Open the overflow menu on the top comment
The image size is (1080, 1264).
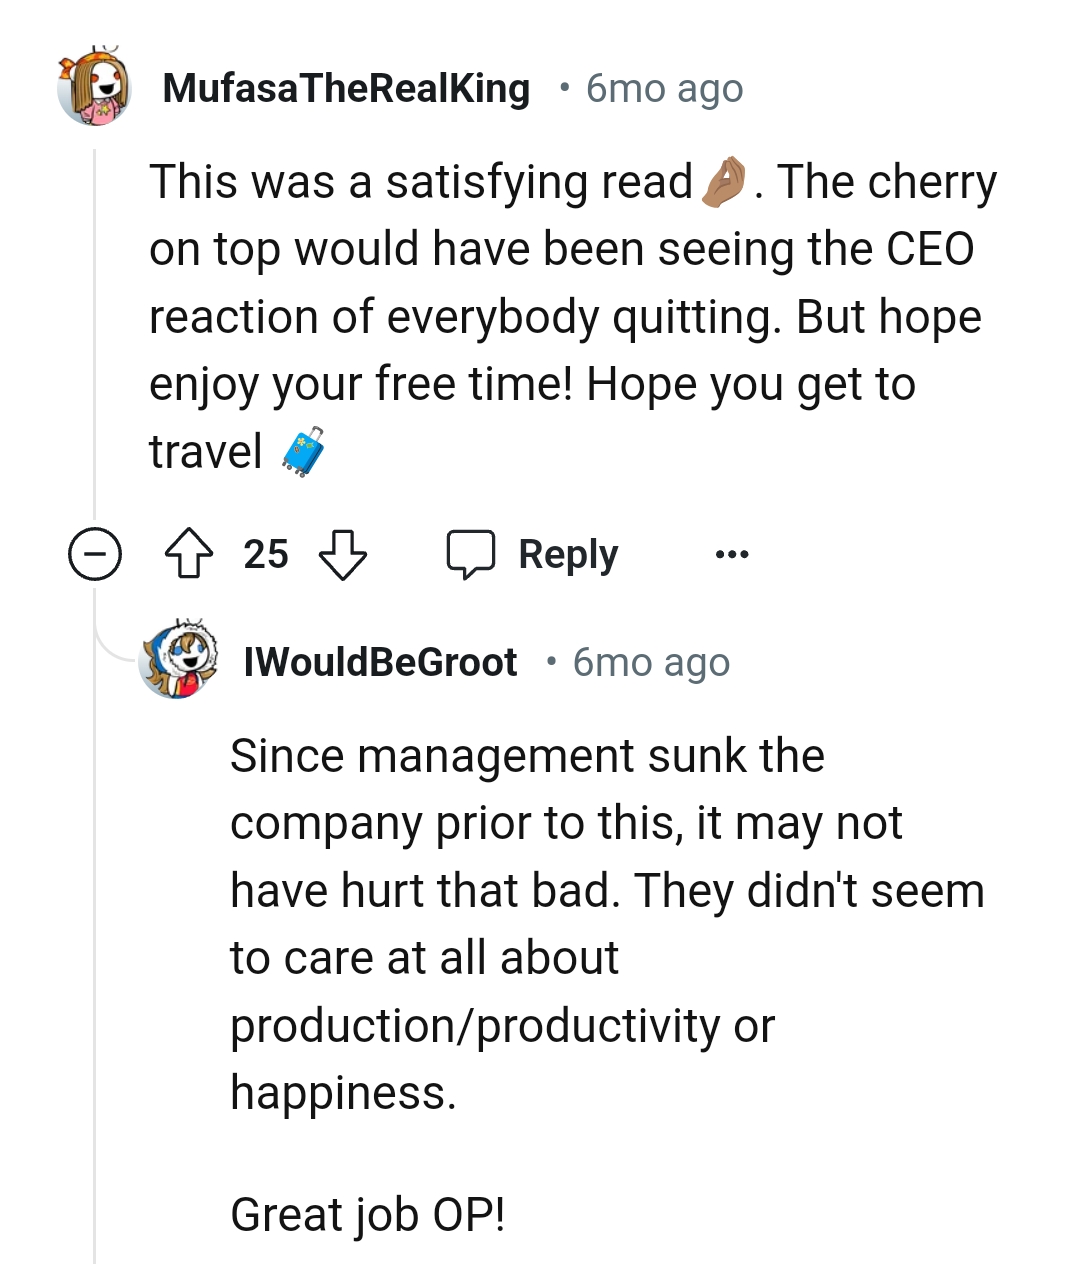click(x=731, y=554)
